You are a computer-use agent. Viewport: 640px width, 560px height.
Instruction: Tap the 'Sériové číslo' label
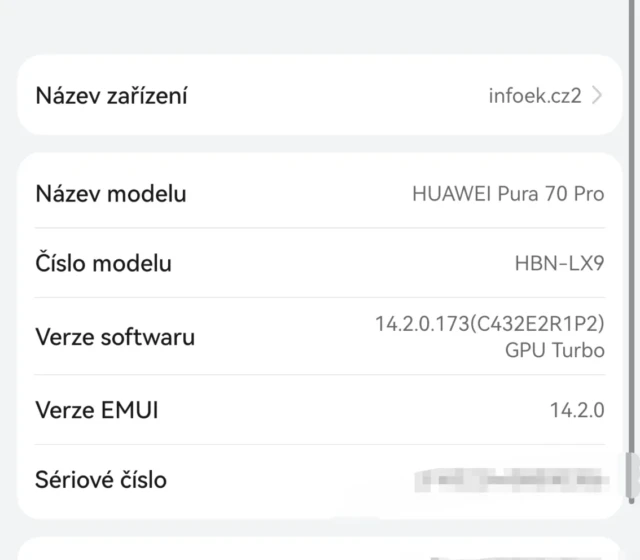point(101,480)
